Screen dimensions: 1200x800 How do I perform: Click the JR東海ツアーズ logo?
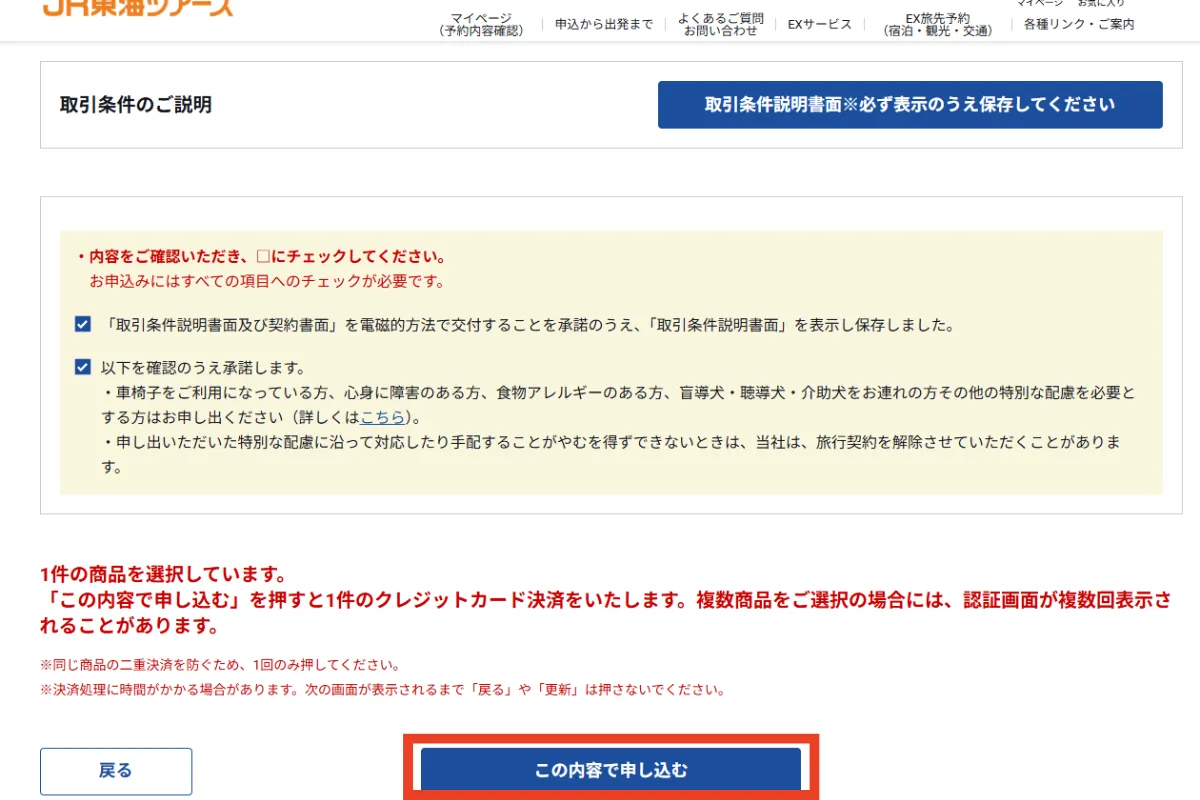coord(137,8)
